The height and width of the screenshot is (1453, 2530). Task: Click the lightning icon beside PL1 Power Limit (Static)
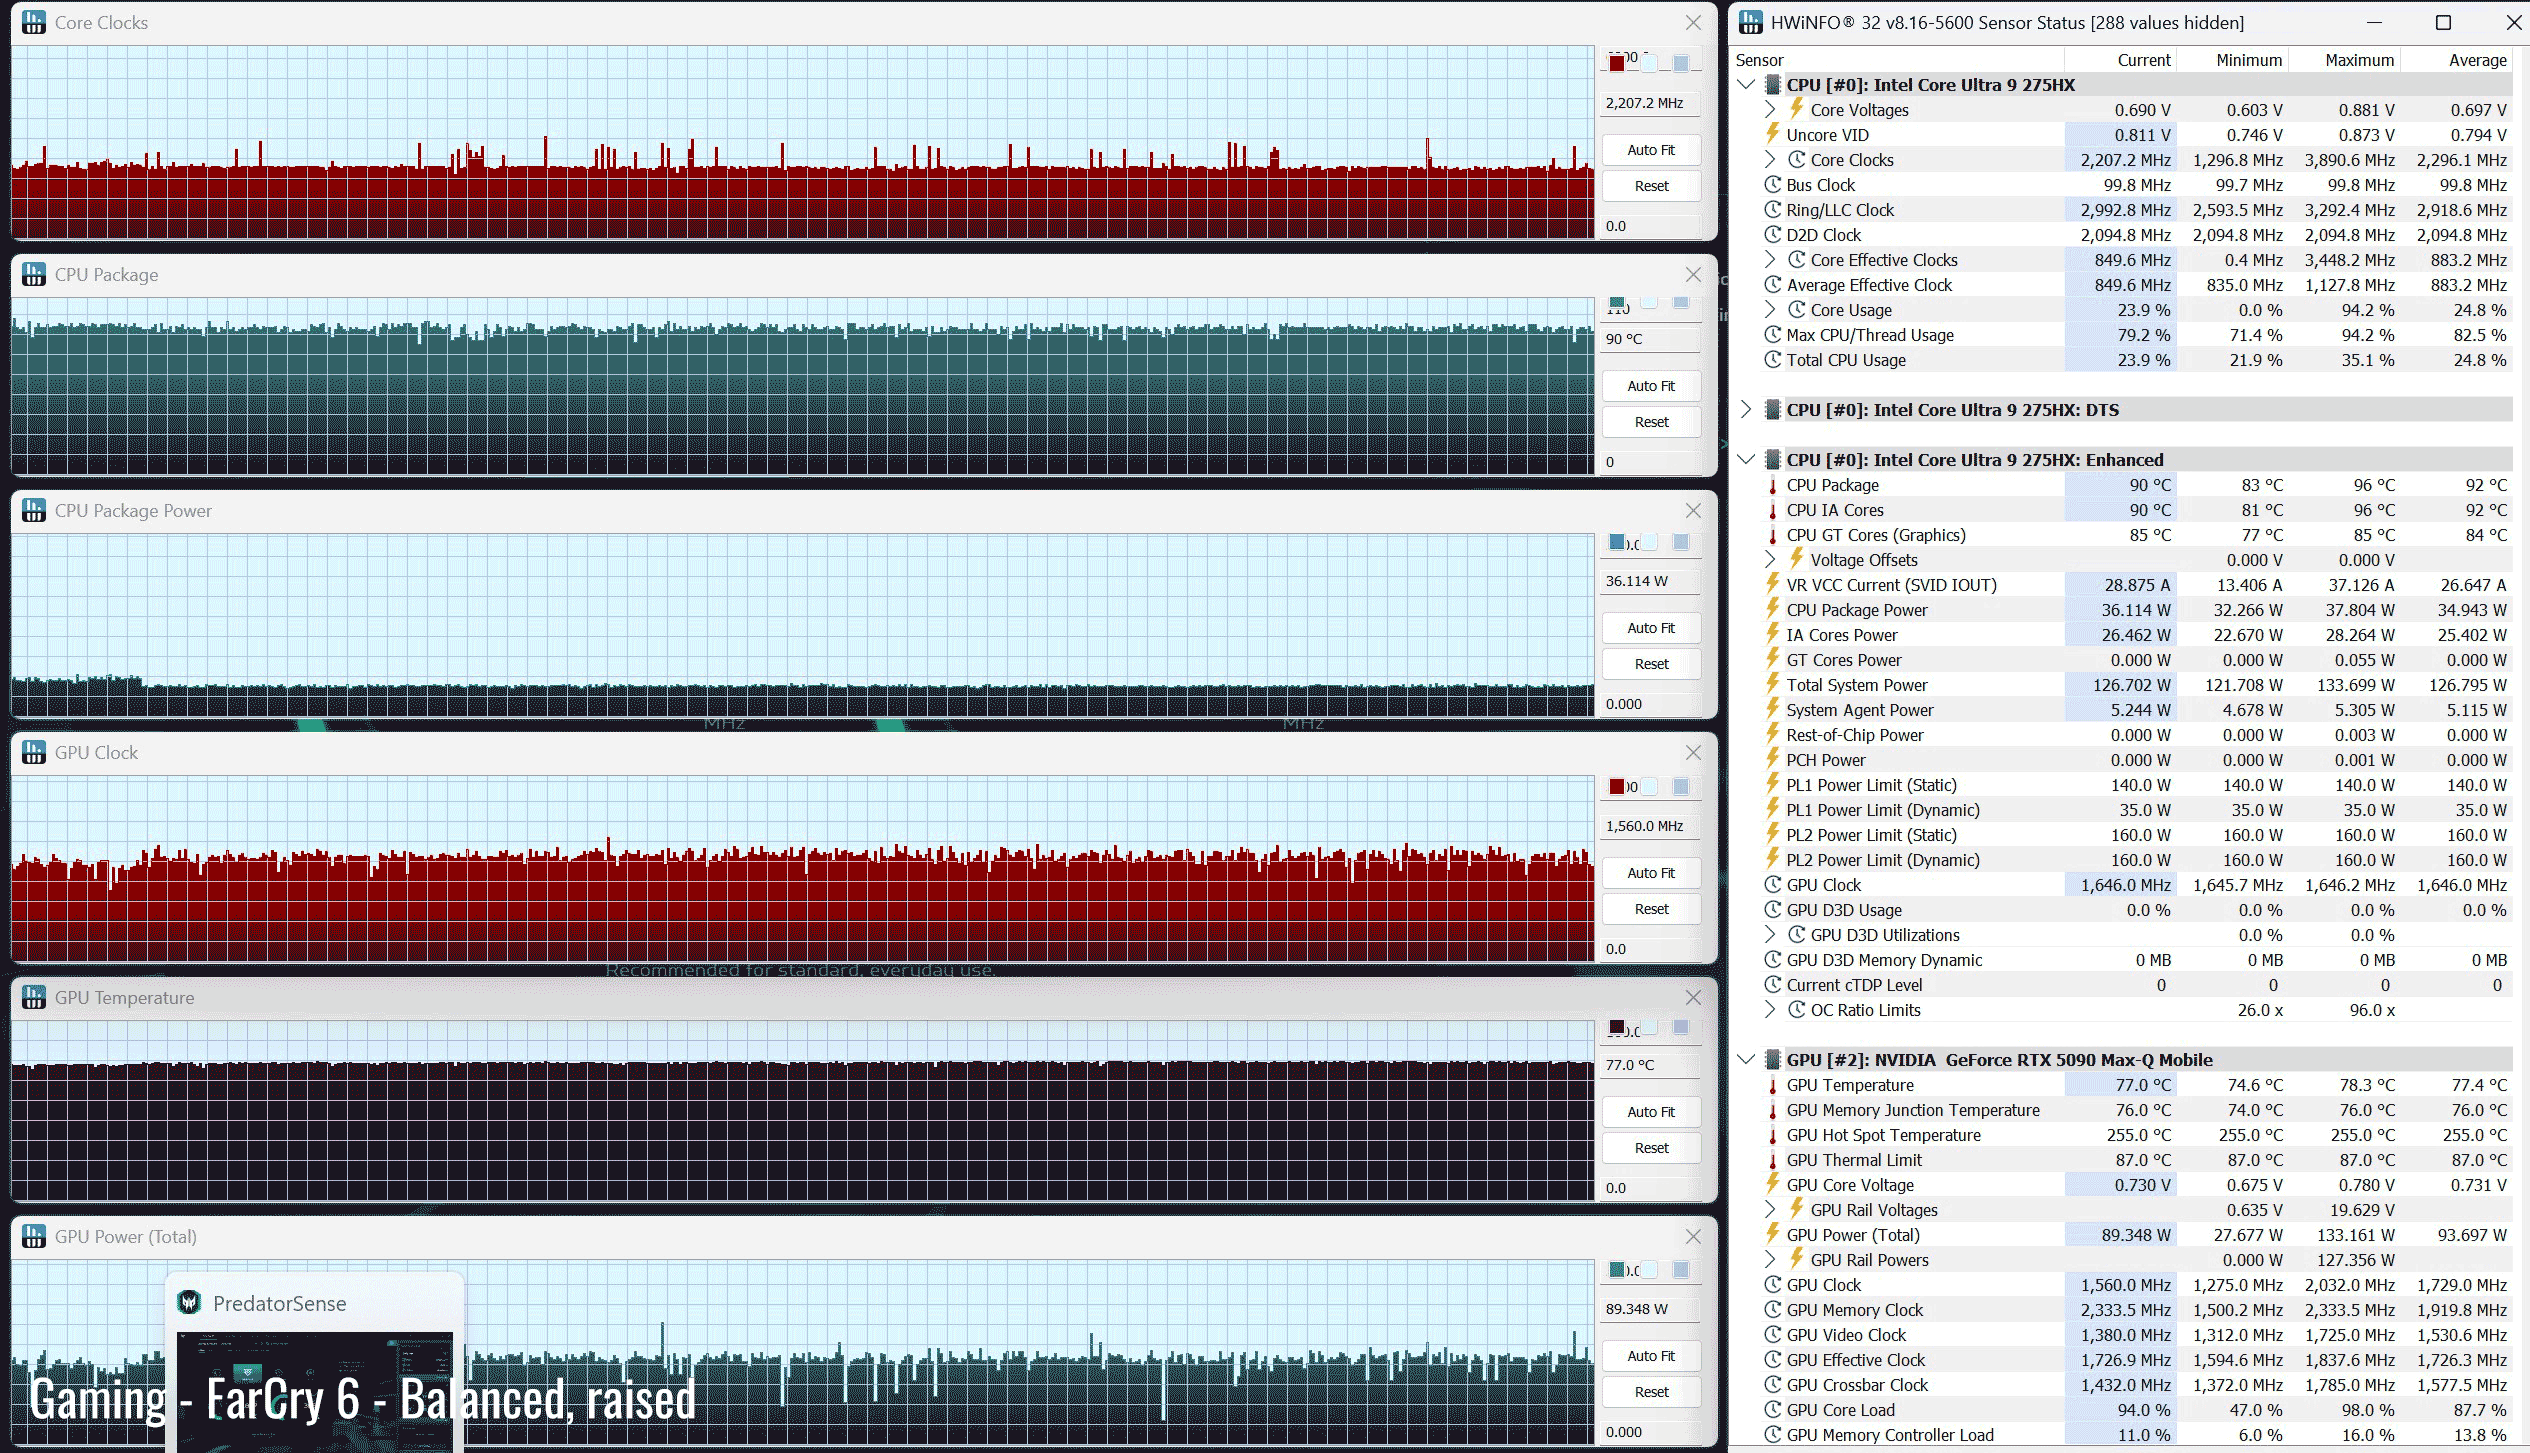coord(1772,784)
